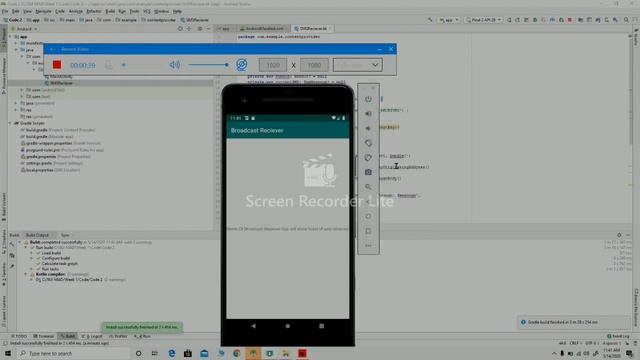Open the Android project view dropdown
Viewport: 640px width, 360px height.
click(x=24, y=29)
